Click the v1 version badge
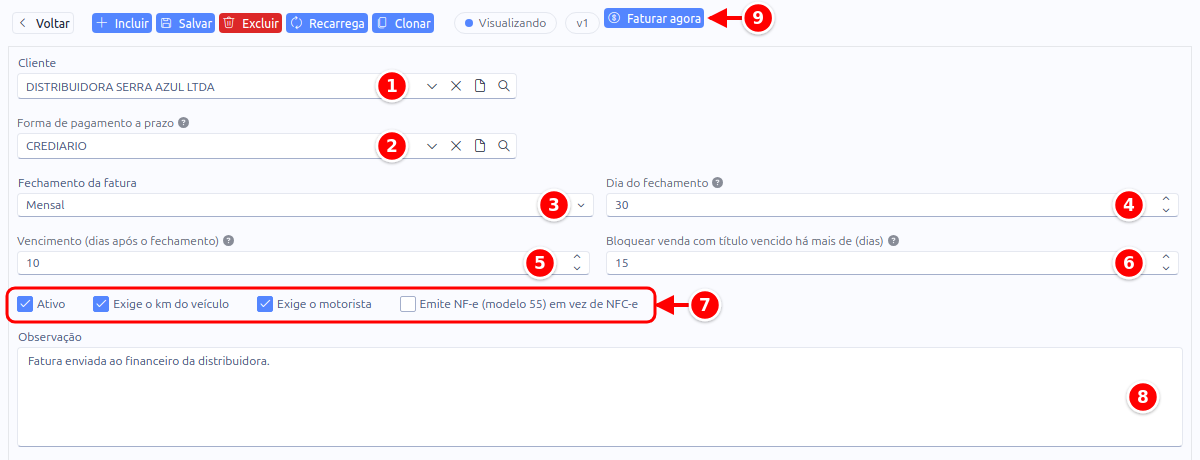Image resolution: width=1200 pixels, height=460 pixels. tap(582, 22)
